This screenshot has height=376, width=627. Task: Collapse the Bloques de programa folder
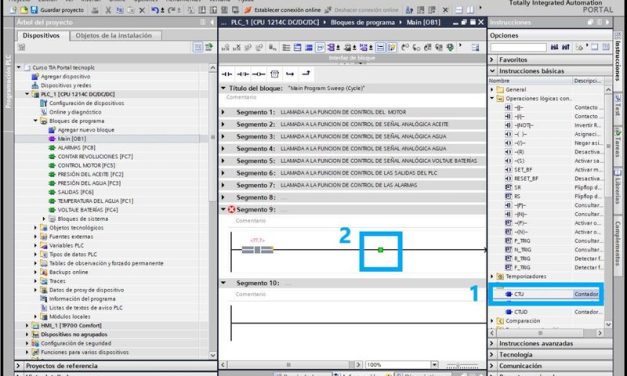(x=36, y=121)
